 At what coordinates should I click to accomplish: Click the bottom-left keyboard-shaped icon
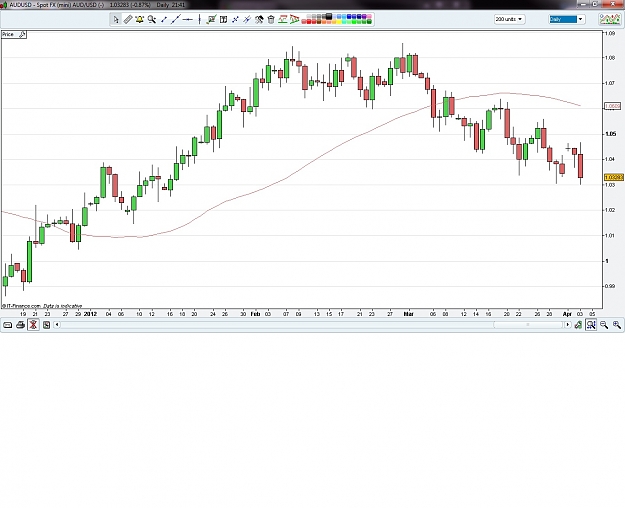point(7,325)
